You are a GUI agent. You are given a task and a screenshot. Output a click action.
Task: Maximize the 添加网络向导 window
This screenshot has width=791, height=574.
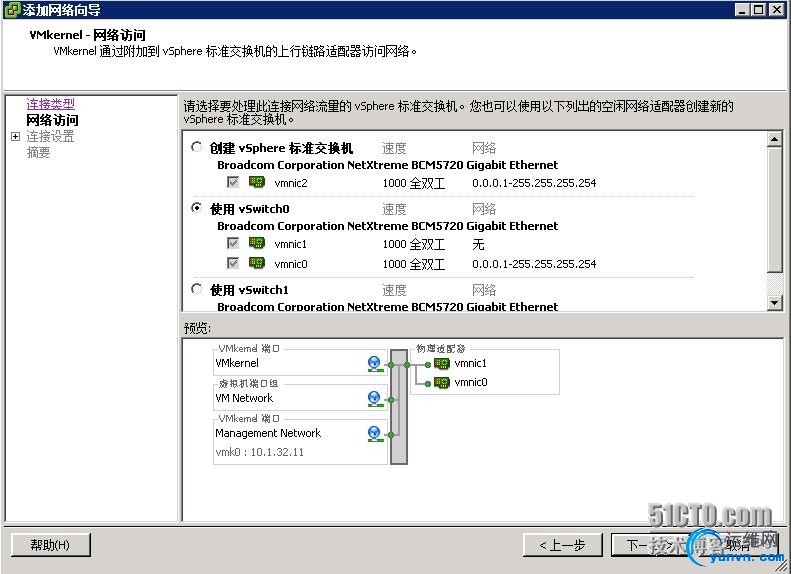(758, 9)
